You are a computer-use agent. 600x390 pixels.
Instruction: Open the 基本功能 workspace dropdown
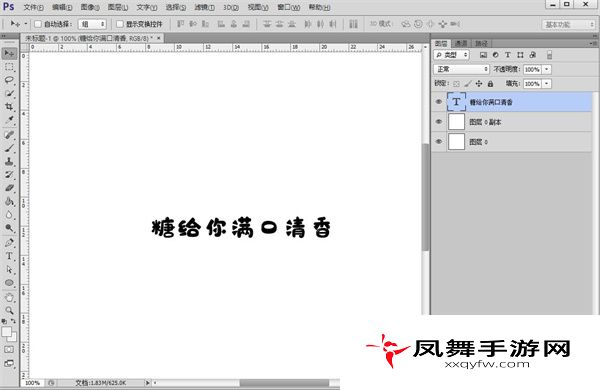pyautogui.click(x=569, y=24)
